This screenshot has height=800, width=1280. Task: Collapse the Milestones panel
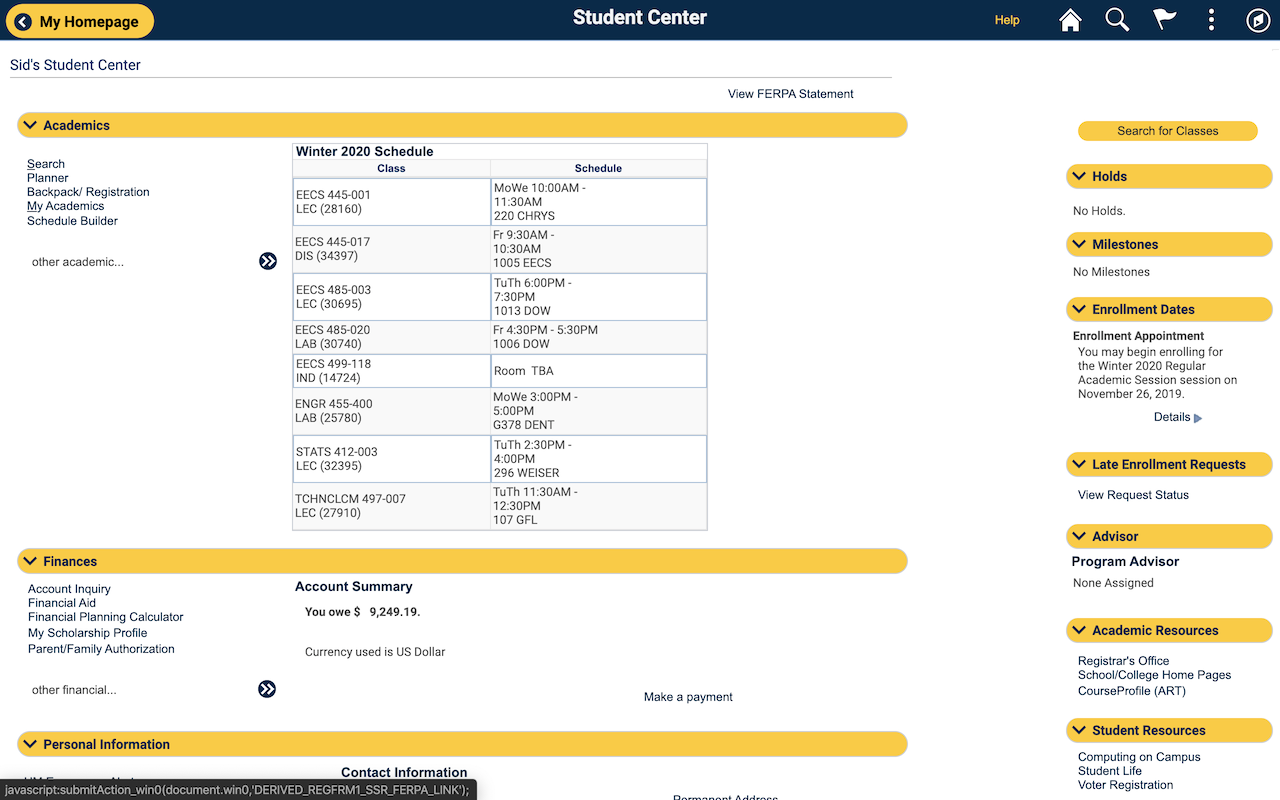point(1079,244)
